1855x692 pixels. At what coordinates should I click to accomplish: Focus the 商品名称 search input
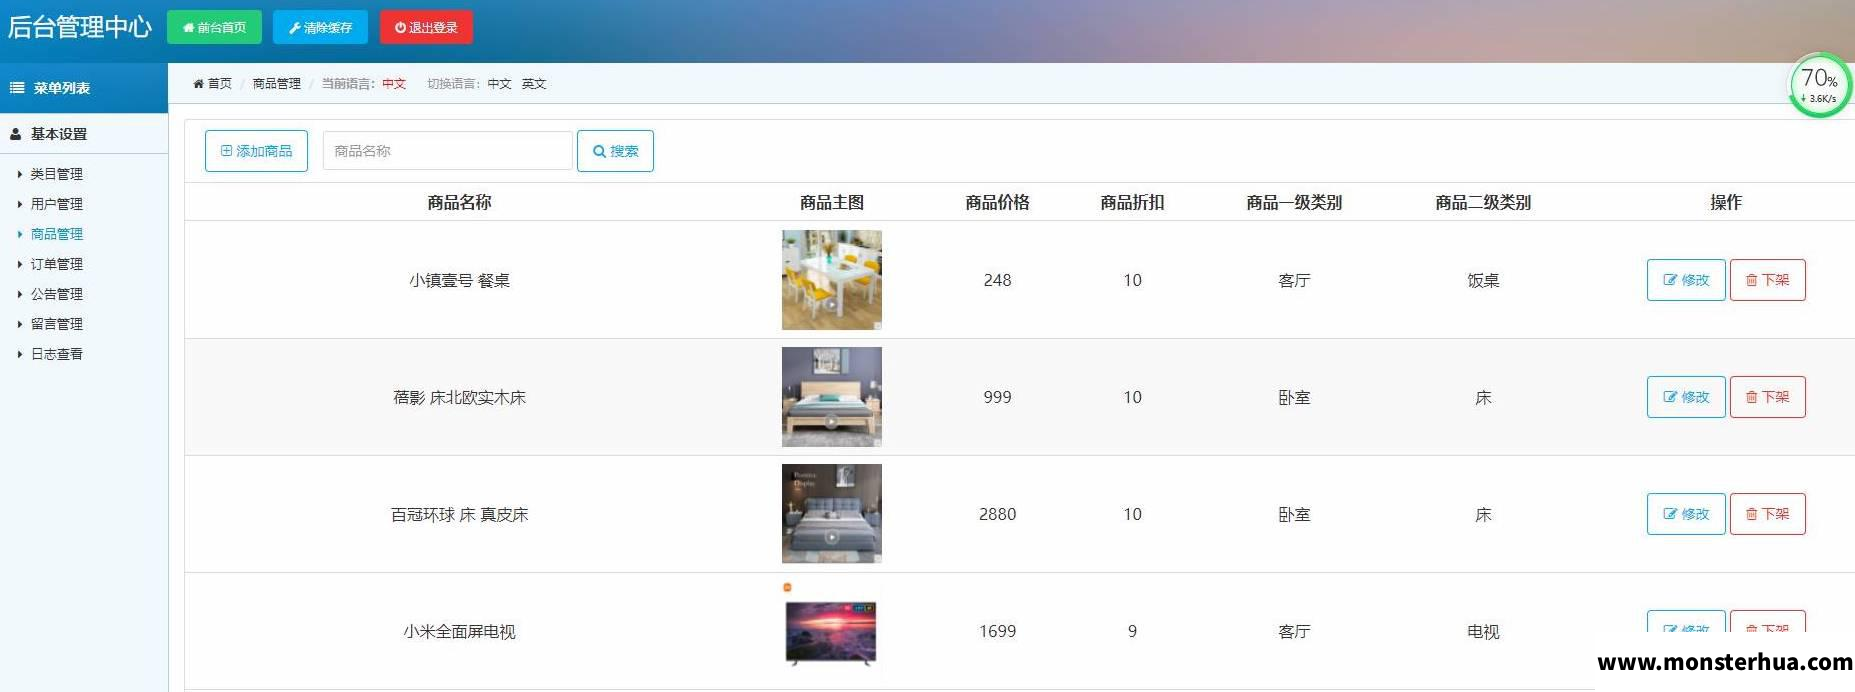[x=447, y=151]
